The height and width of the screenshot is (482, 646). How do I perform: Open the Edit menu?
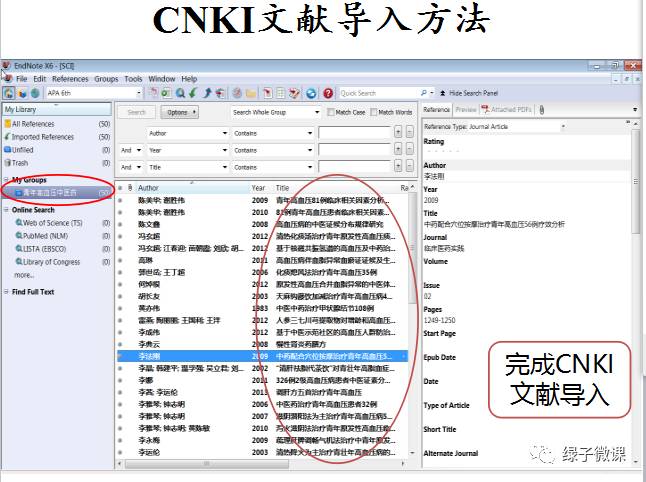40,79
